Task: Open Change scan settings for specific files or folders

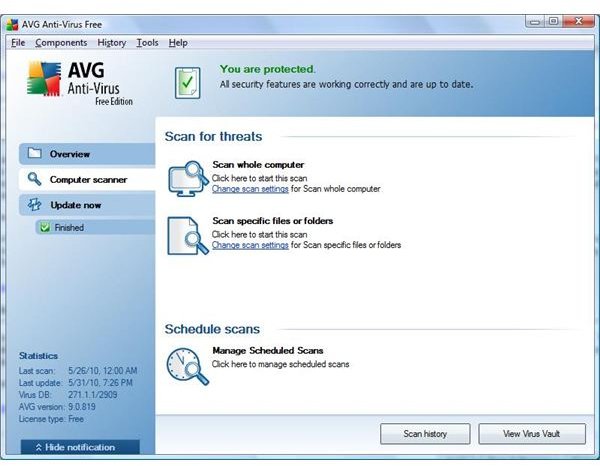Action: coord(250,245)
